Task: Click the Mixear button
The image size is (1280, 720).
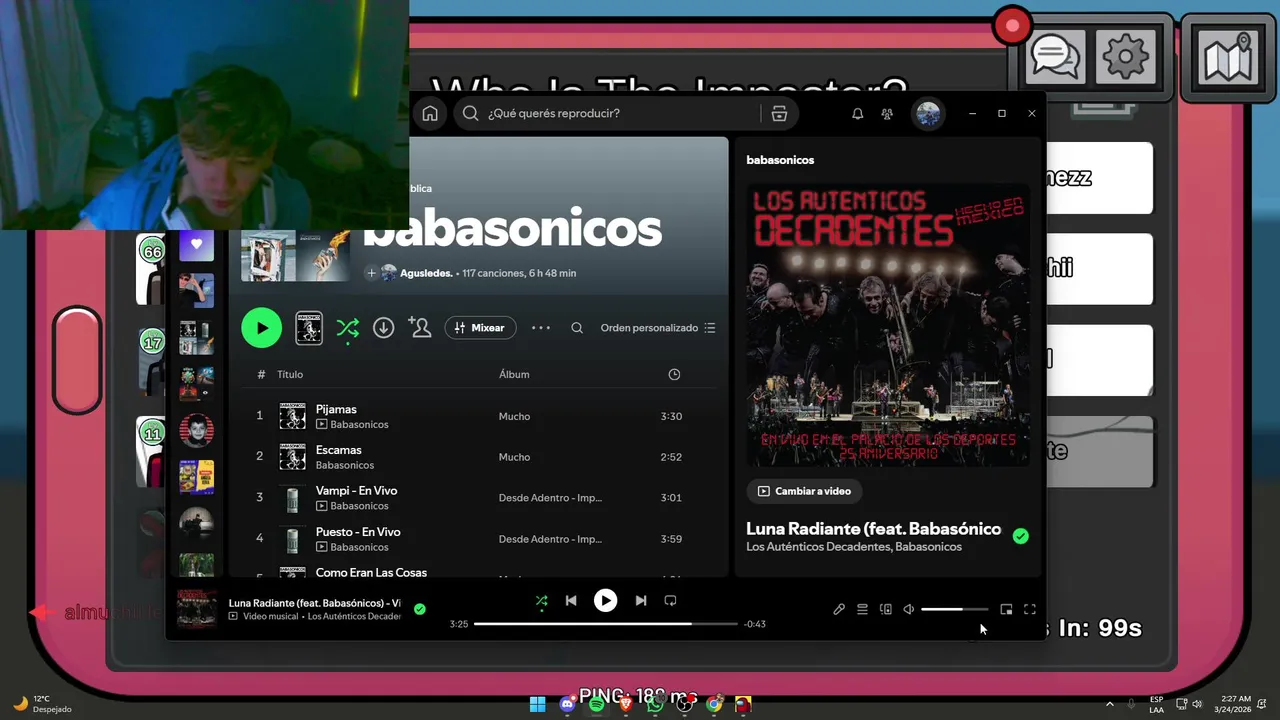Action: pos(480,328)
